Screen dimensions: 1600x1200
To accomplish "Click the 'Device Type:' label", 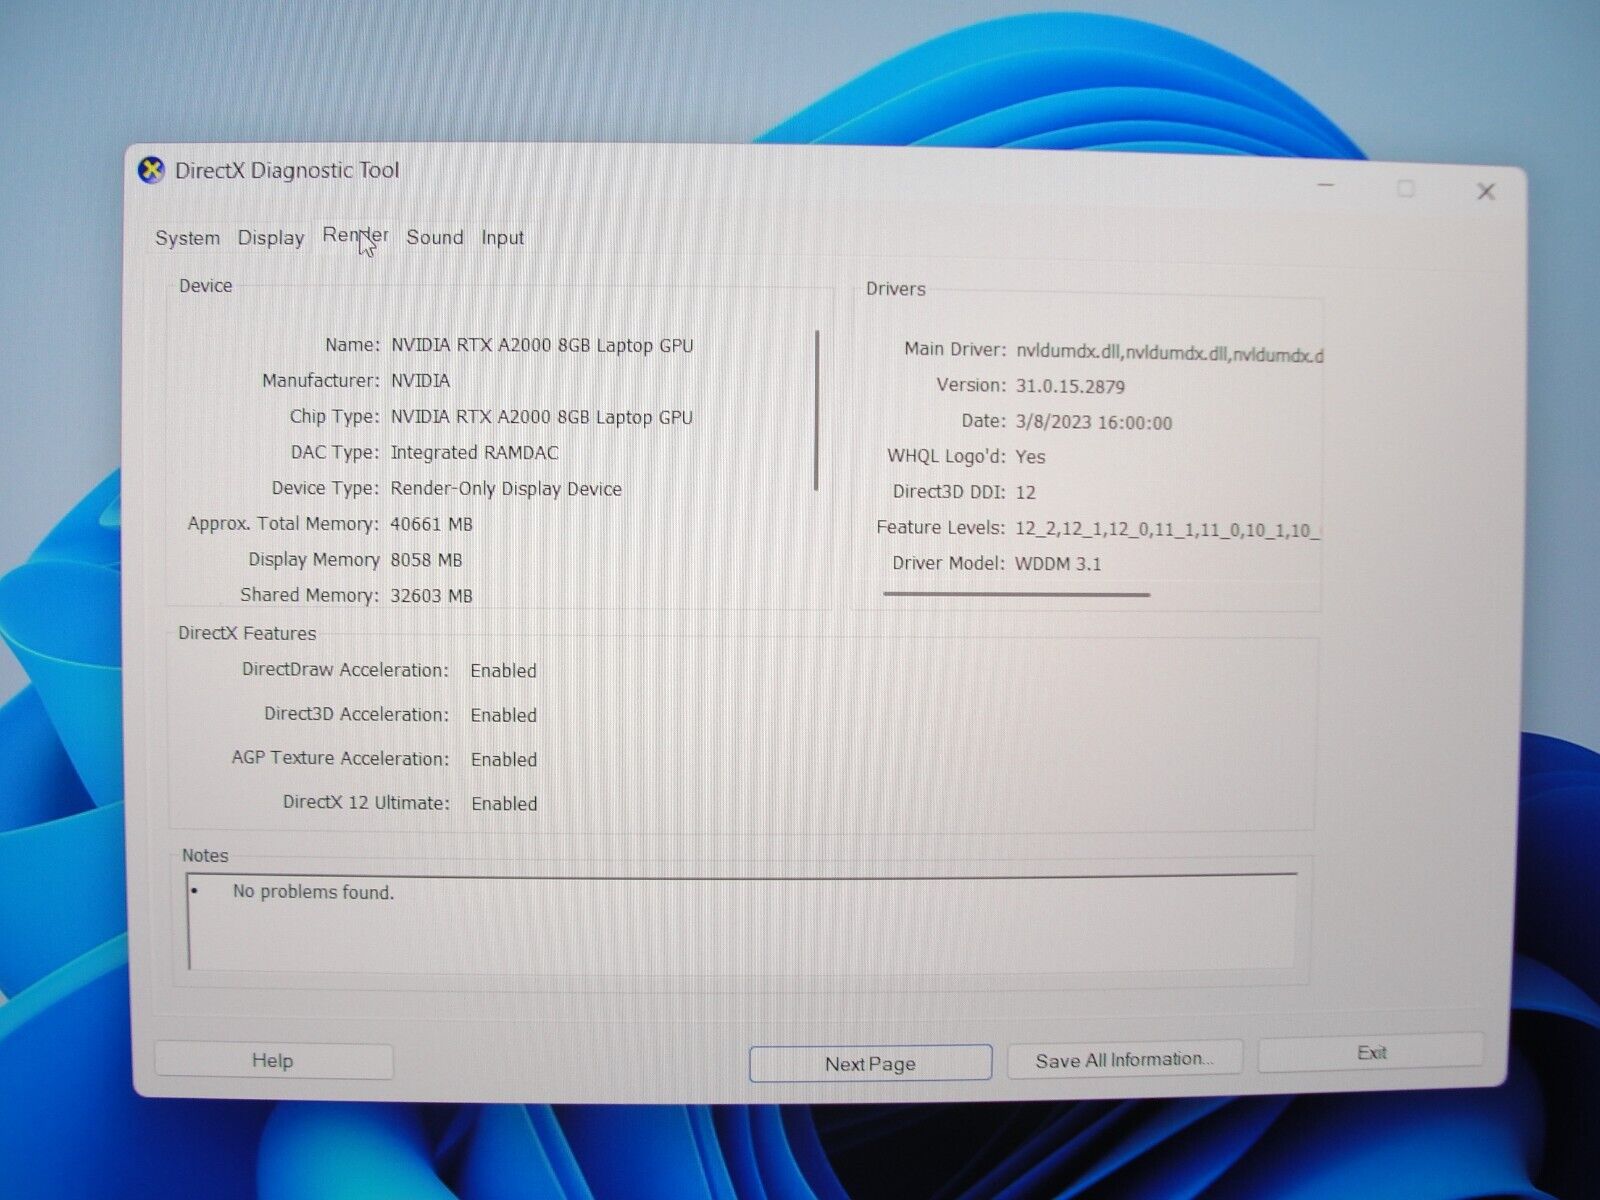I will coord(325,489).
